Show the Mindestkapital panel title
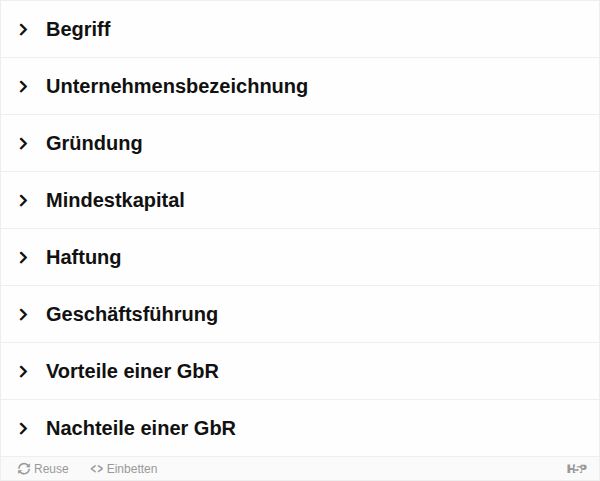This screenshot has height=481, width=600. pyautogui.click(x=115, y=201)
